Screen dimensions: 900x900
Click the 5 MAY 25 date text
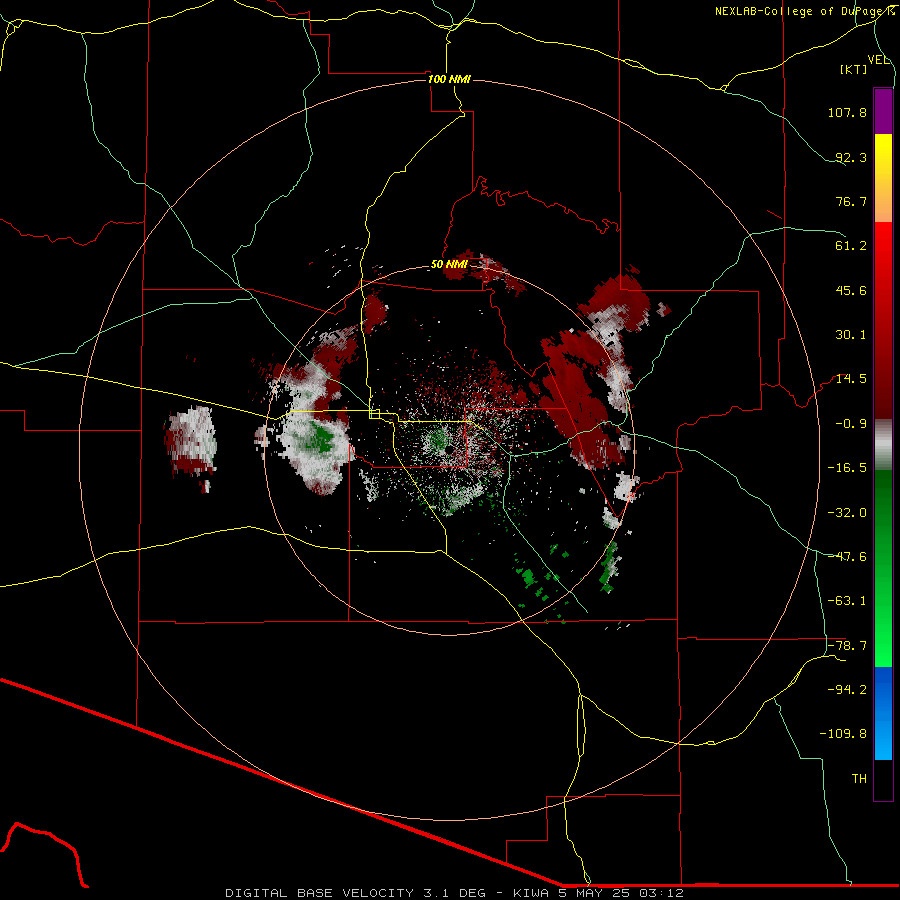595,893
